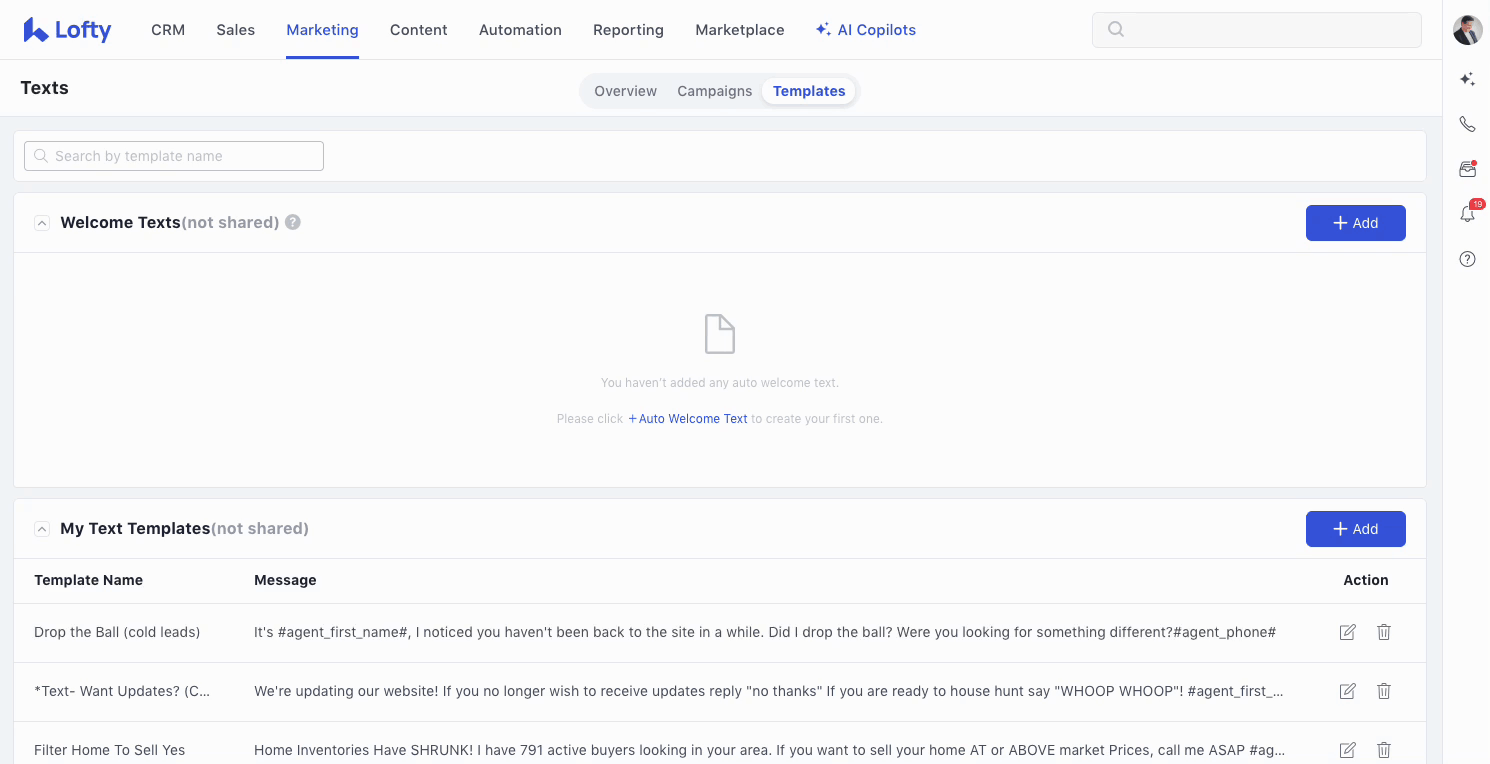Delete the Drop the Ball template

coord(1384,632)
